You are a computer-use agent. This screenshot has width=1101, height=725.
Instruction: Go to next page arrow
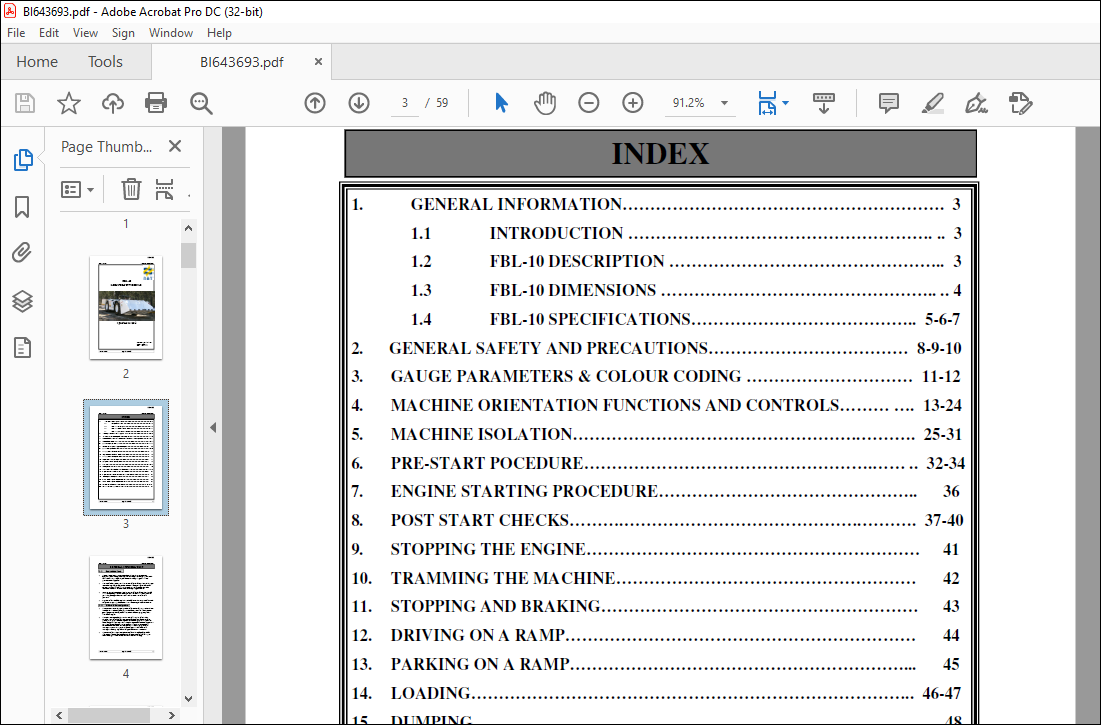point(359,103)
